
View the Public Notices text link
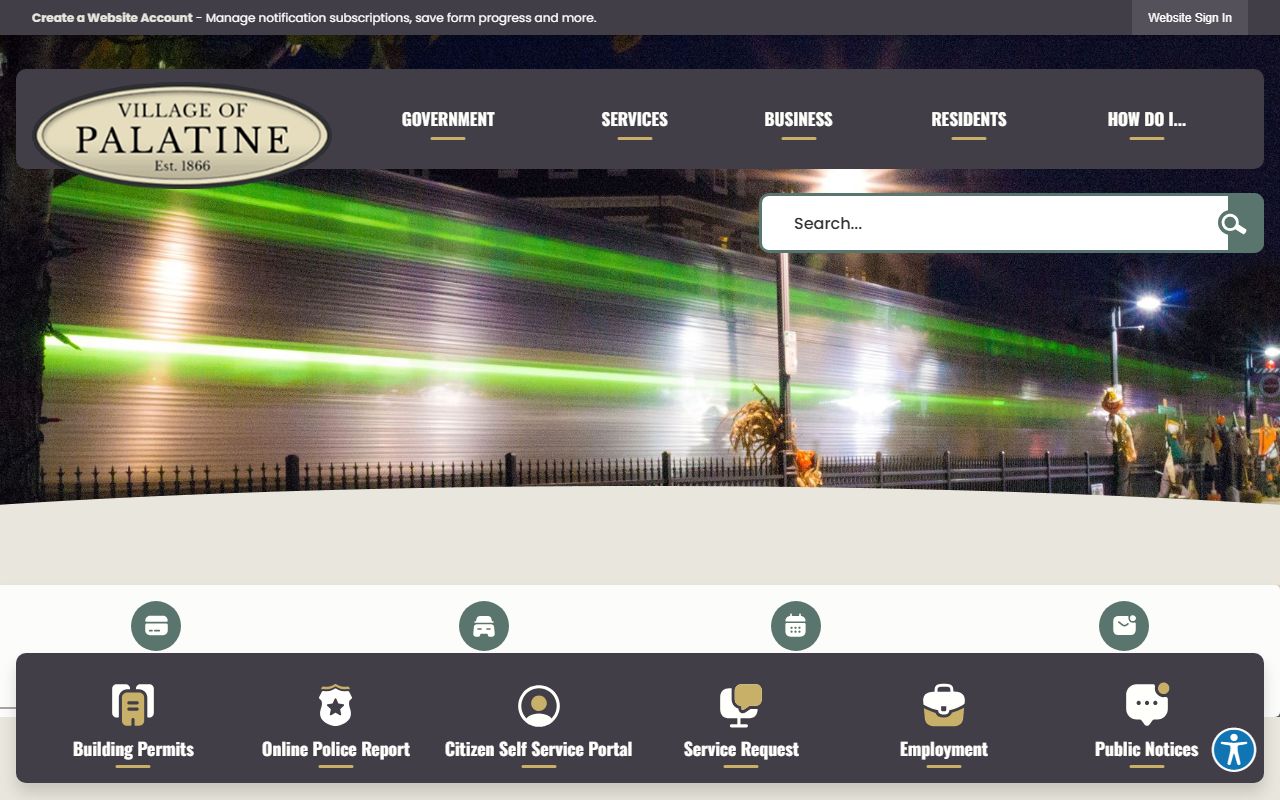point(1147,749)
